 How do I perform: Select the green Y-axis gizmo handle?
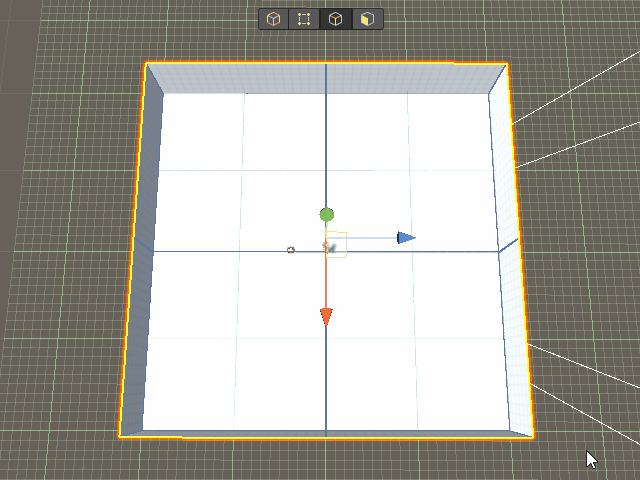click(x=326, y=214)
